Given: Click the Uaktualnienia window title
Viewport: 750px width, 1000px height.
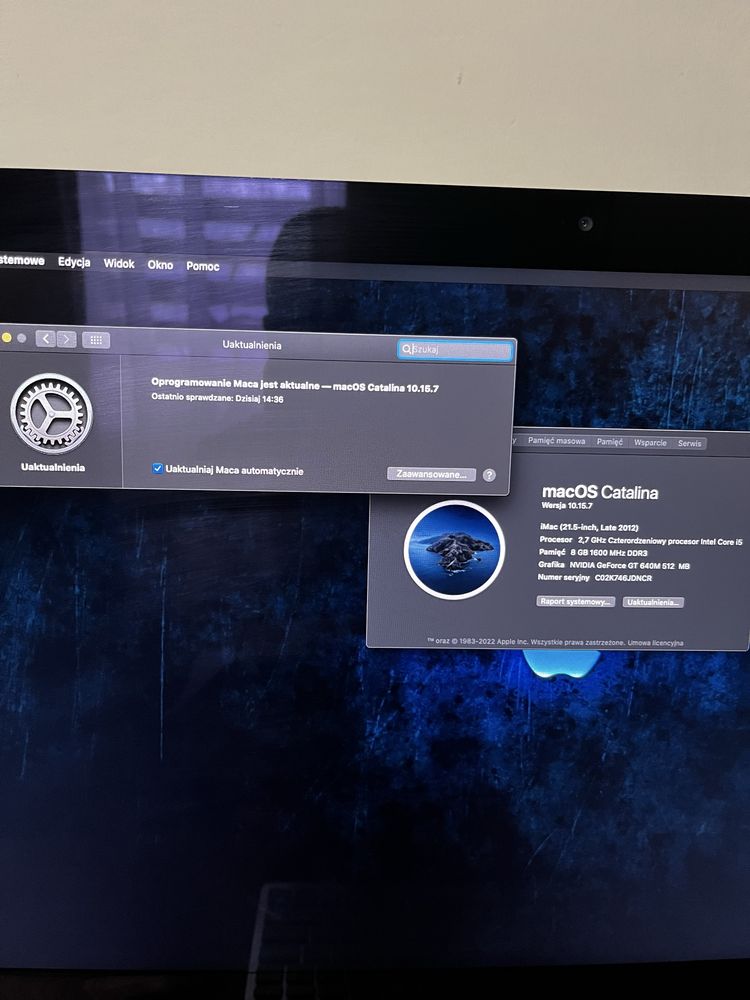Looking at the screenshot, I should click(252, 345).
